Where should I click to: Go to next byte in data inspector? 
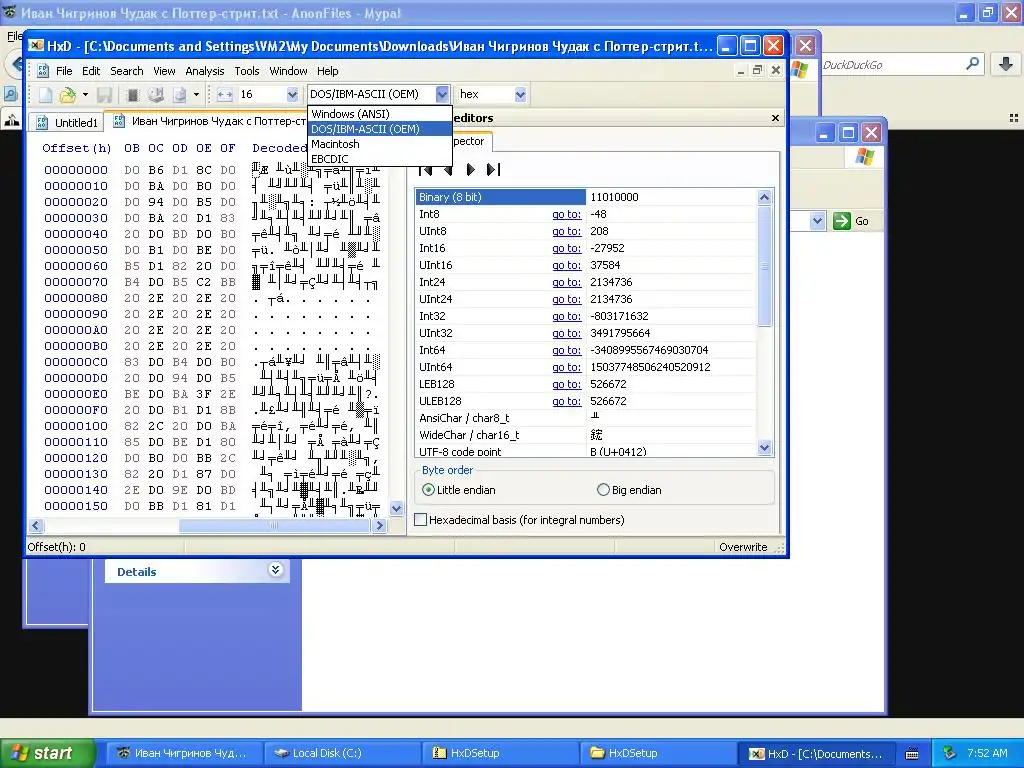(471, 170)
